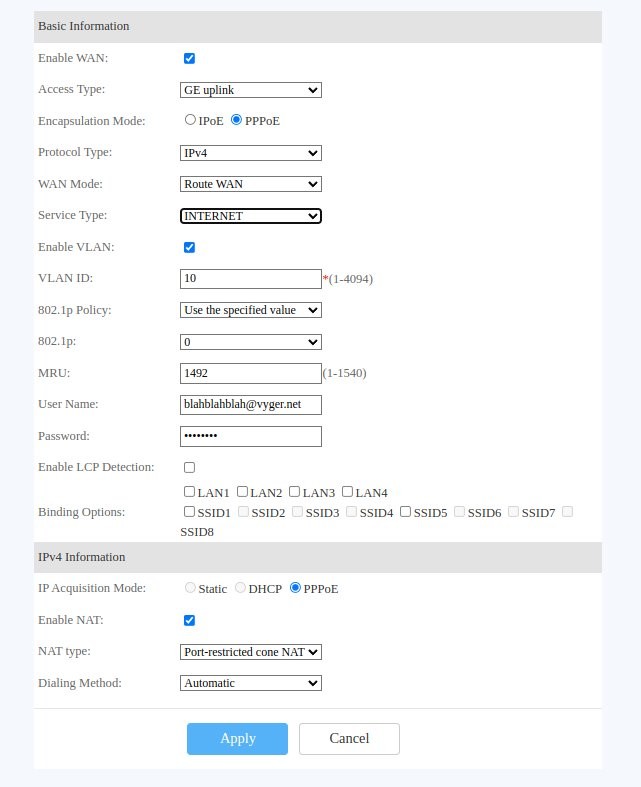This screenshot has width=641, height=787.
Task: Open the Access Type dropdown
Action: point(251,90)
